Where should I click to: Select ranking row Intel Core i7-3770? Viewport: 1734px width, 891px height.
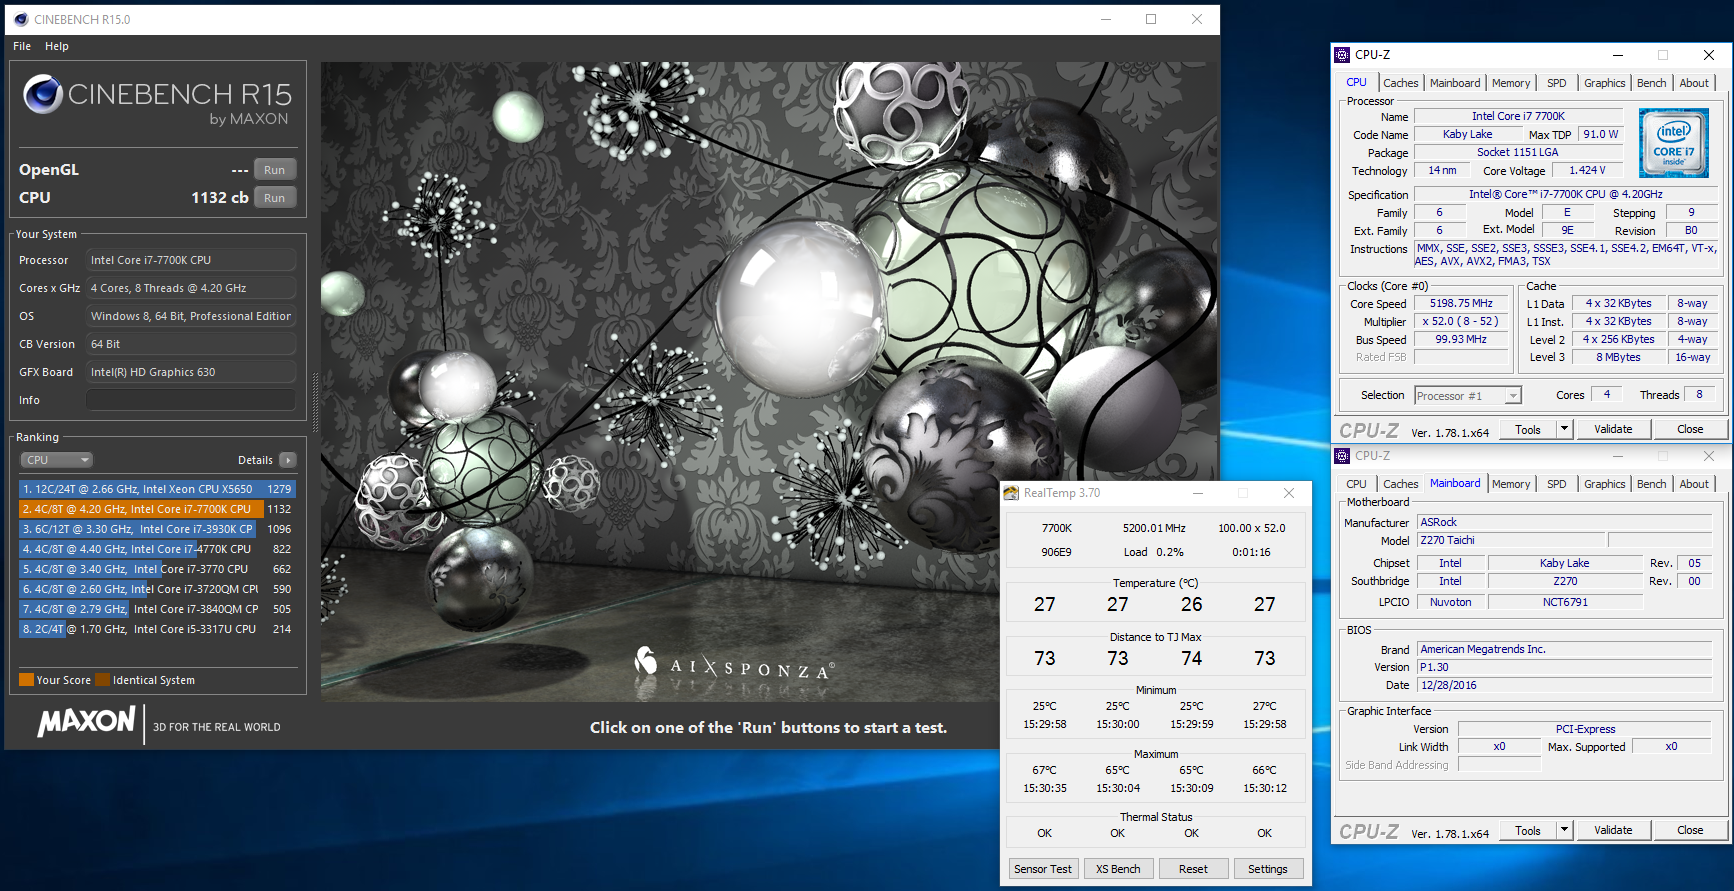[x=157, y=569]
